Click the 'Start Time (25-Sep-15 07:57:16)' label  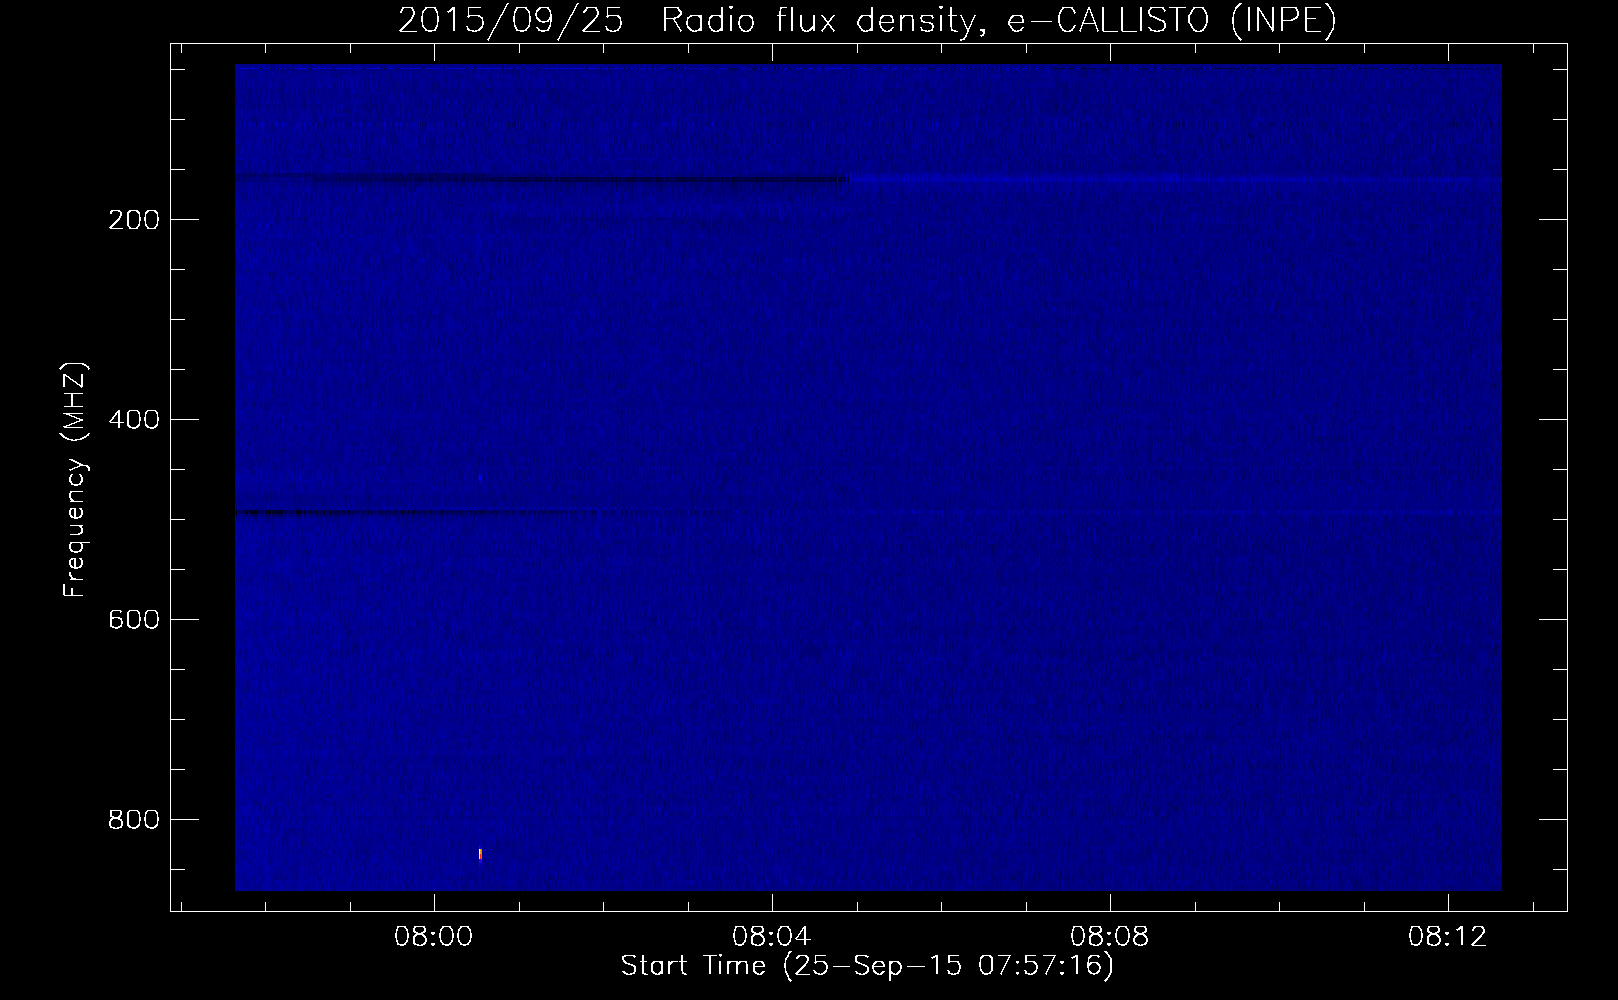867,966
